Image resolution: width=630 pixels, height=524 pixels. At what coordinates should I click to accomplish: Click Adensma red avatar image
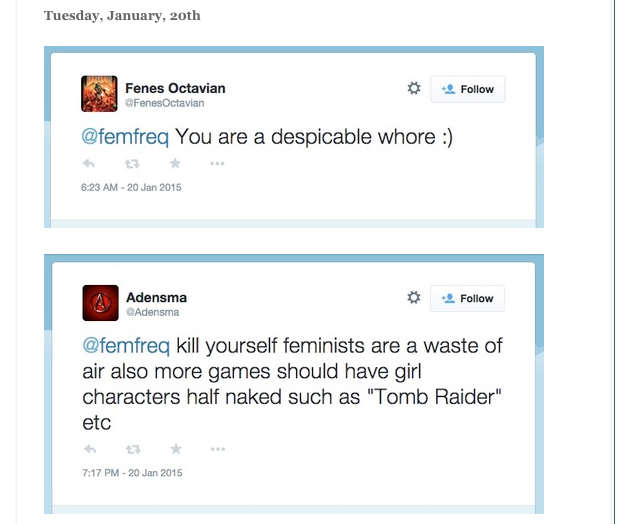click(100, 303)
